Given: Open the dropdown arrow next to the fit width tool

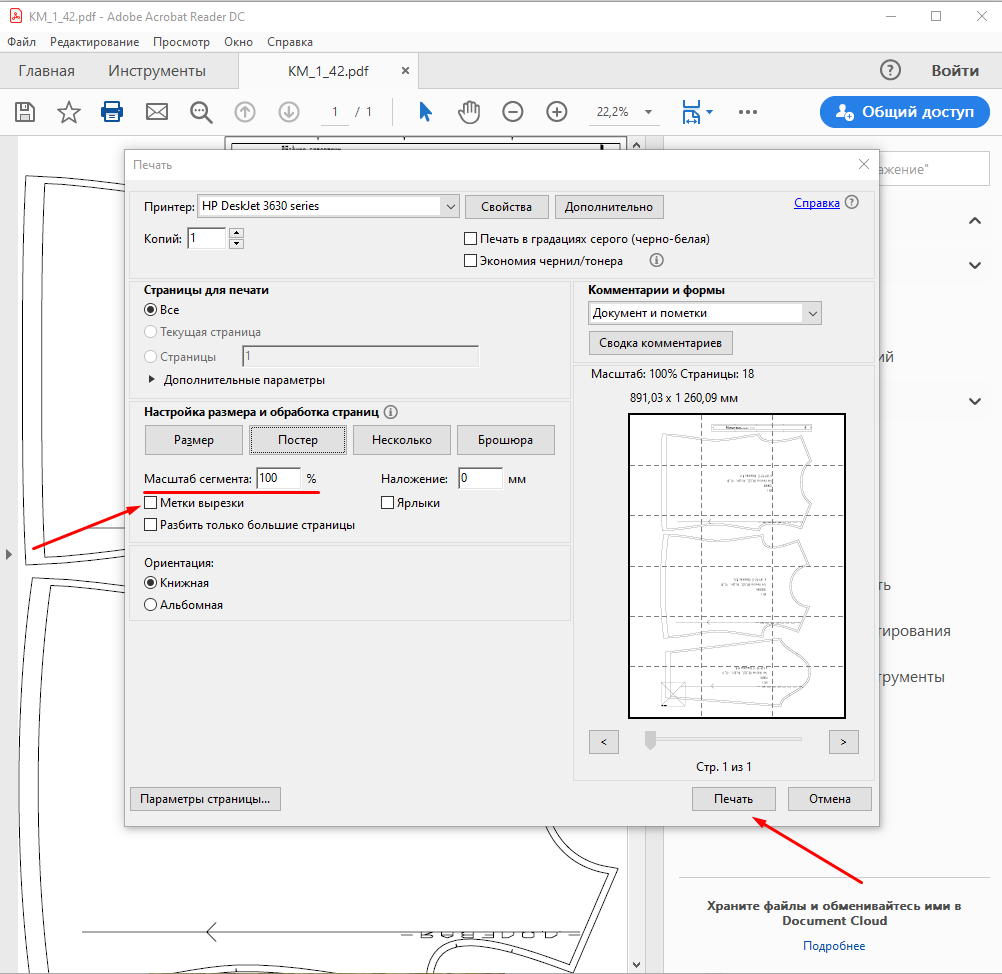Looking at the screenshot, I should (x=709, y=112).
